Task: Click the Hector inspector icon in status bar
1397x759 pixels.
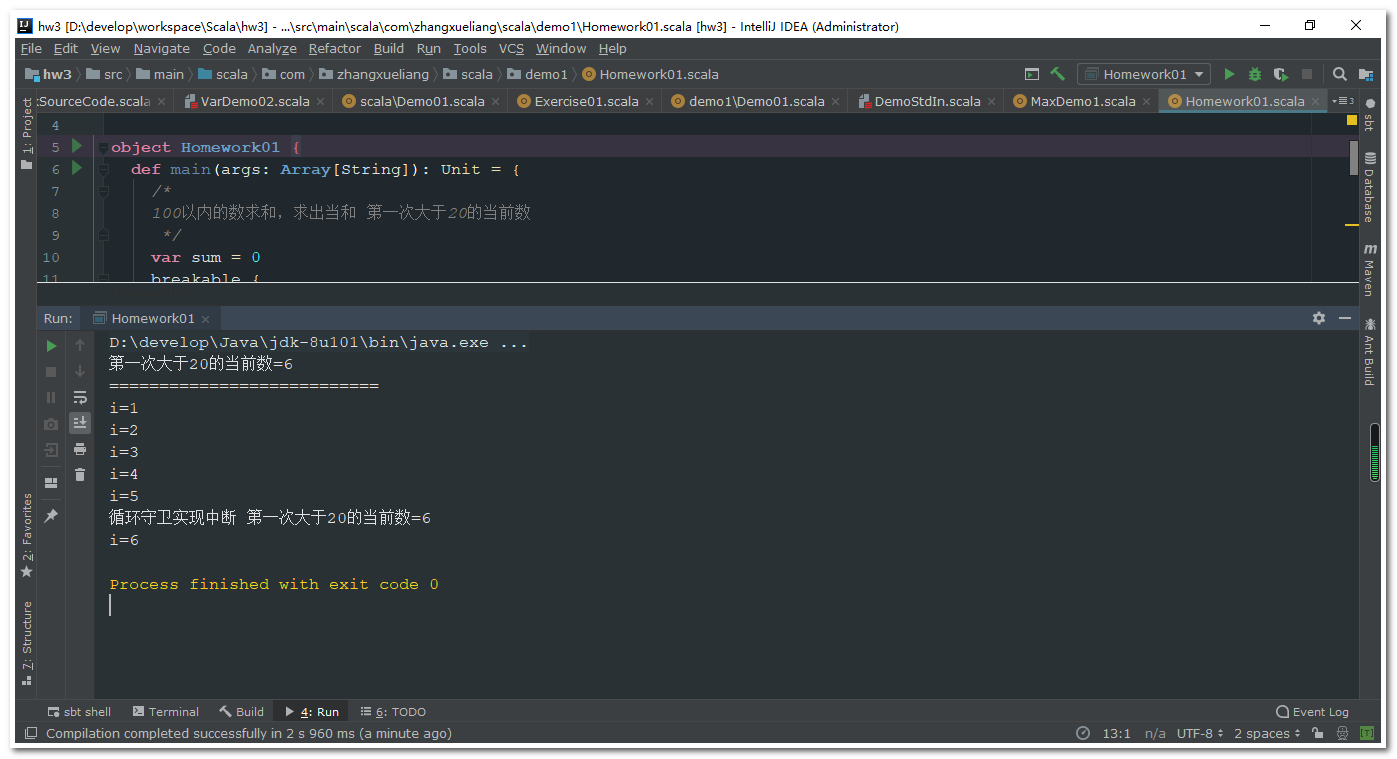Action: [1344, 734]
